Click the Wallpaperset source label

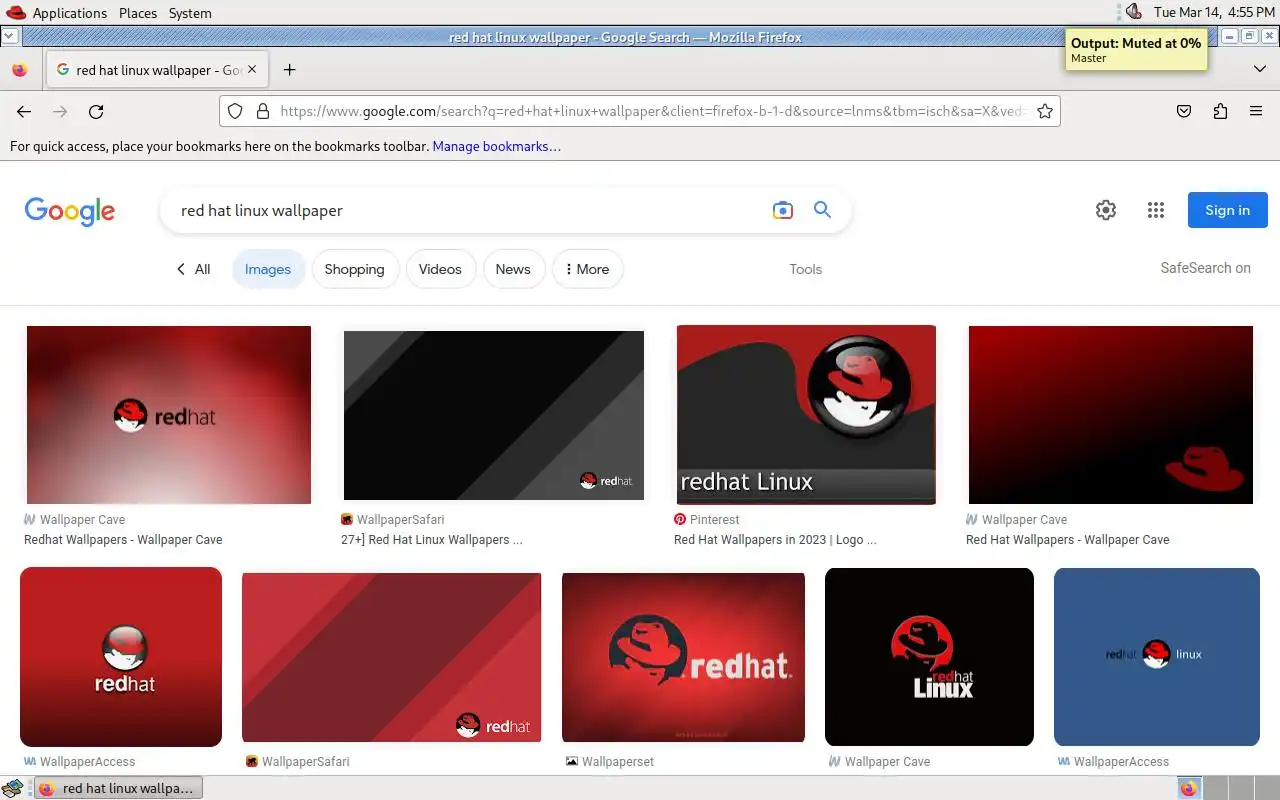pos(618,761)
